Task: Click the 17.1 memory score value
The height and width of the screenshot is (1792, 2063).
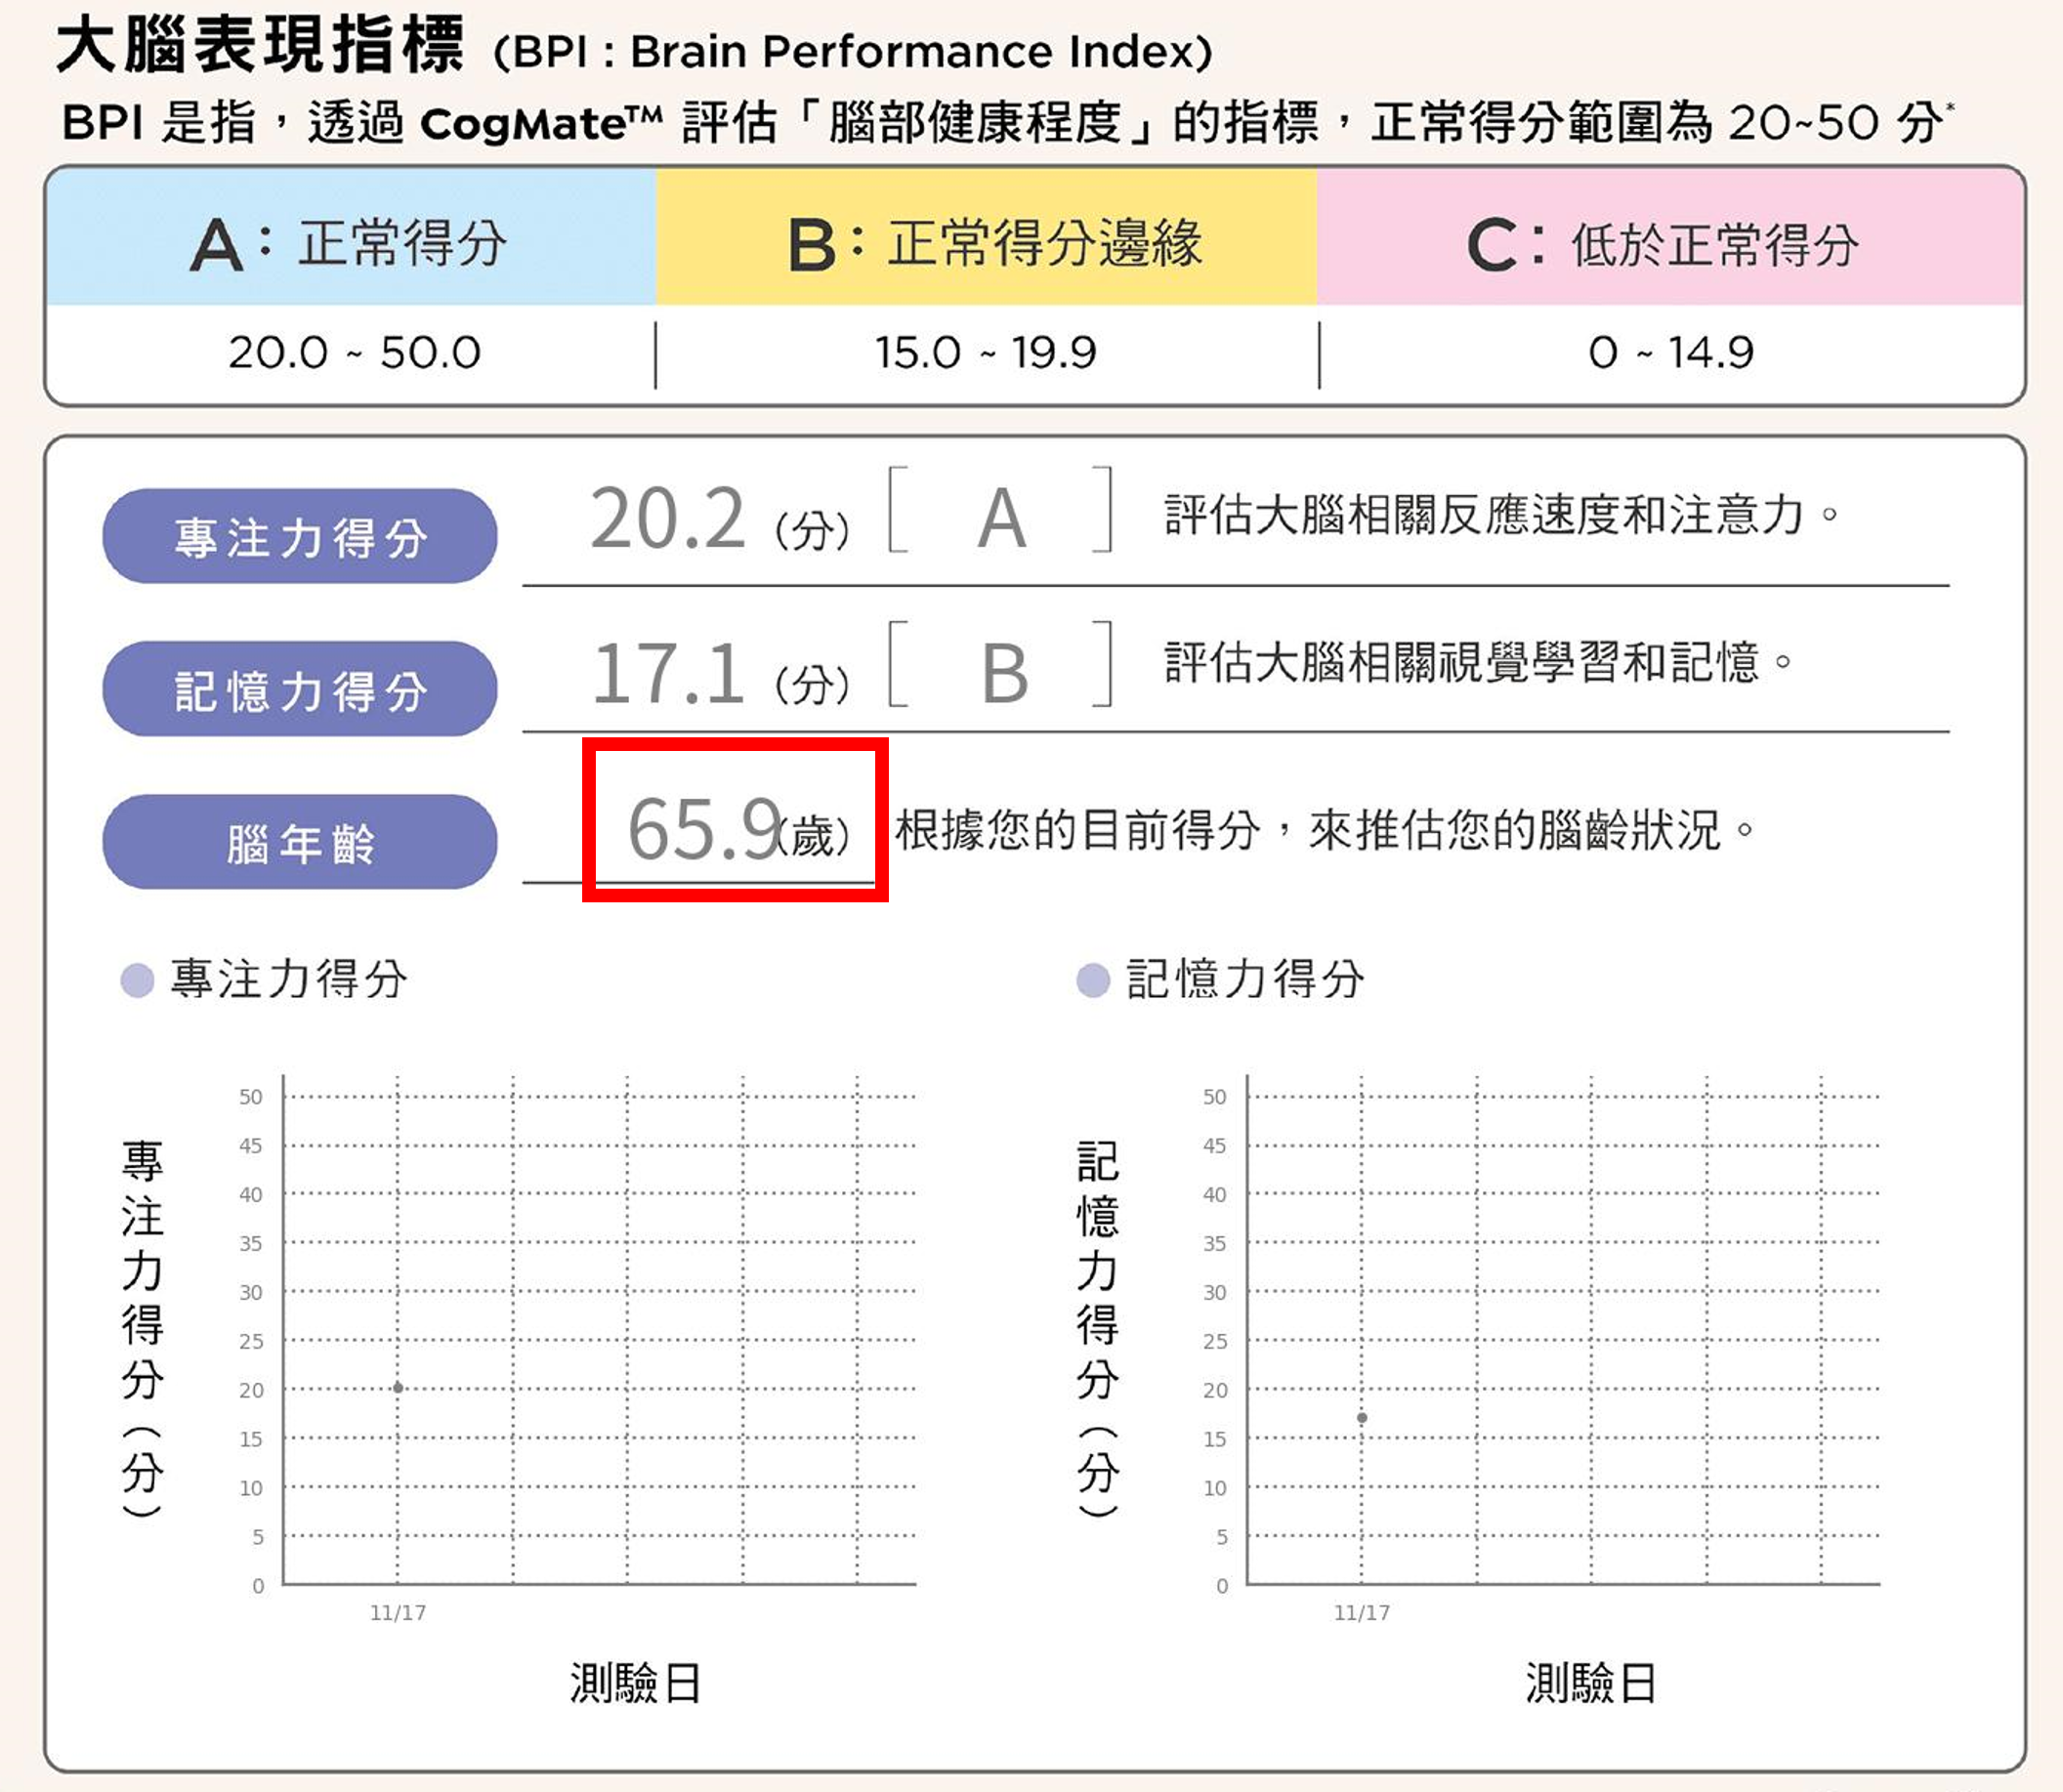Action: pyautogui.click(x=668, y=672)
